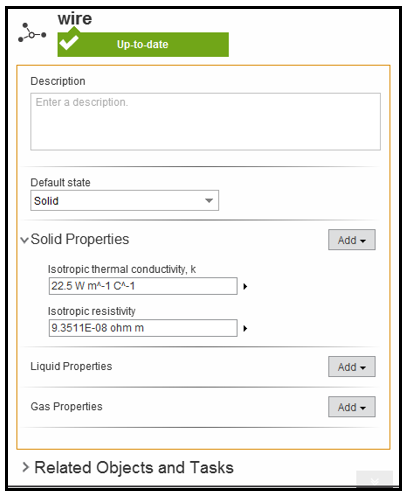This screenshot has width=410, height=501.
Task: Click the green checkmark status icon
Action: click(69, 42)
